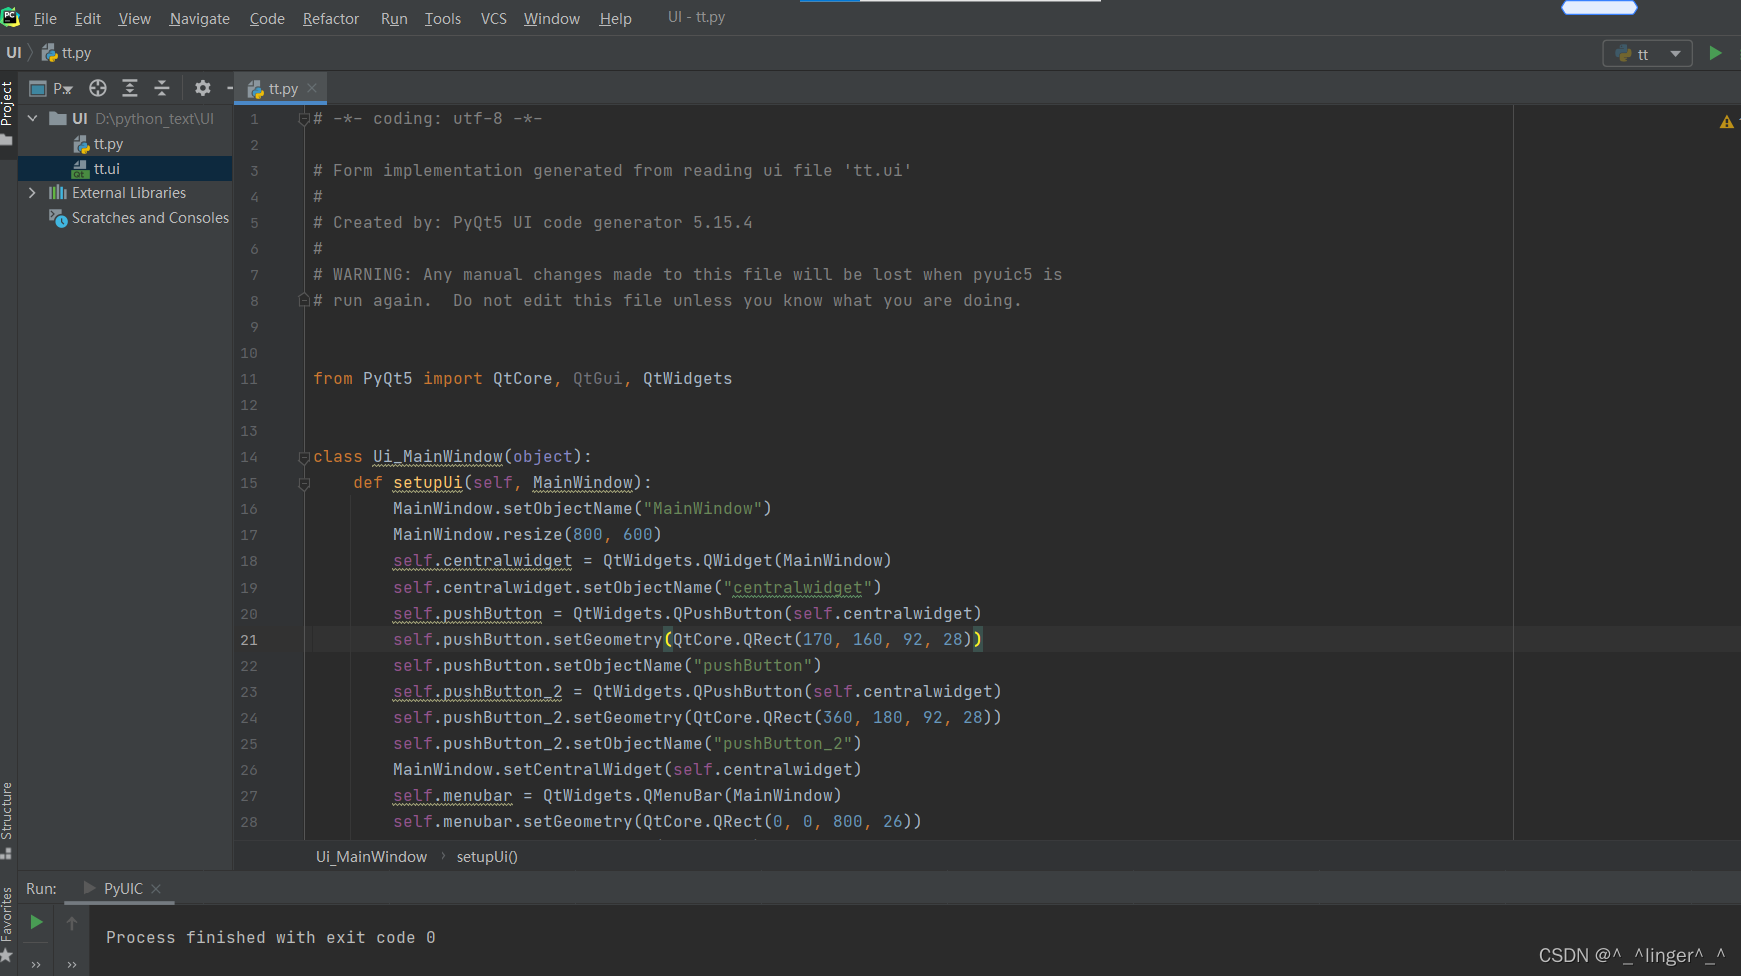This screenshot has height=976, width=1741.
Task: Toggle the Favorites tool window sidebar tab
Action: coord(8,923)
